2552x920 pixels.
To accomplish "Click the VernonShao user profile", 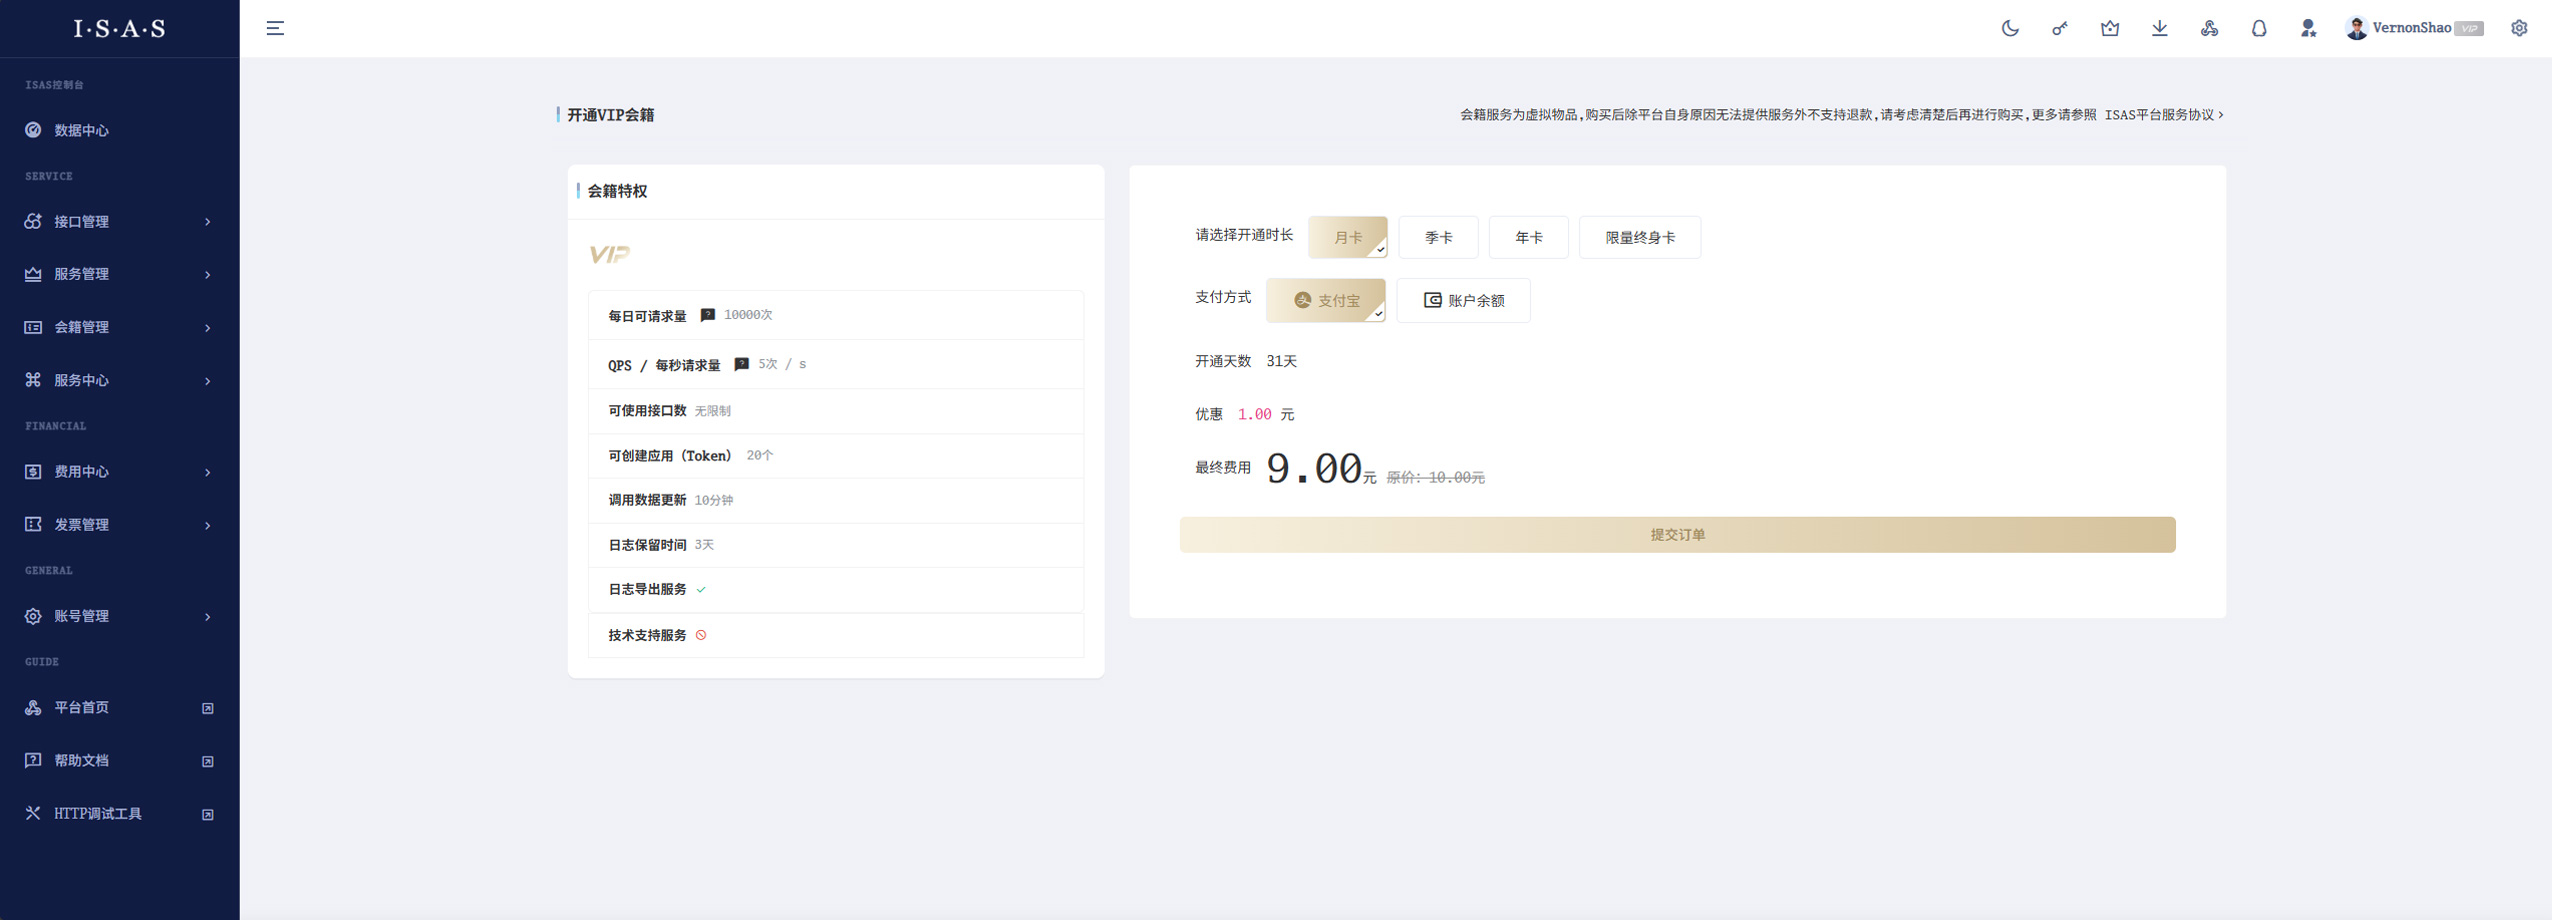I will pos(2411,28).
